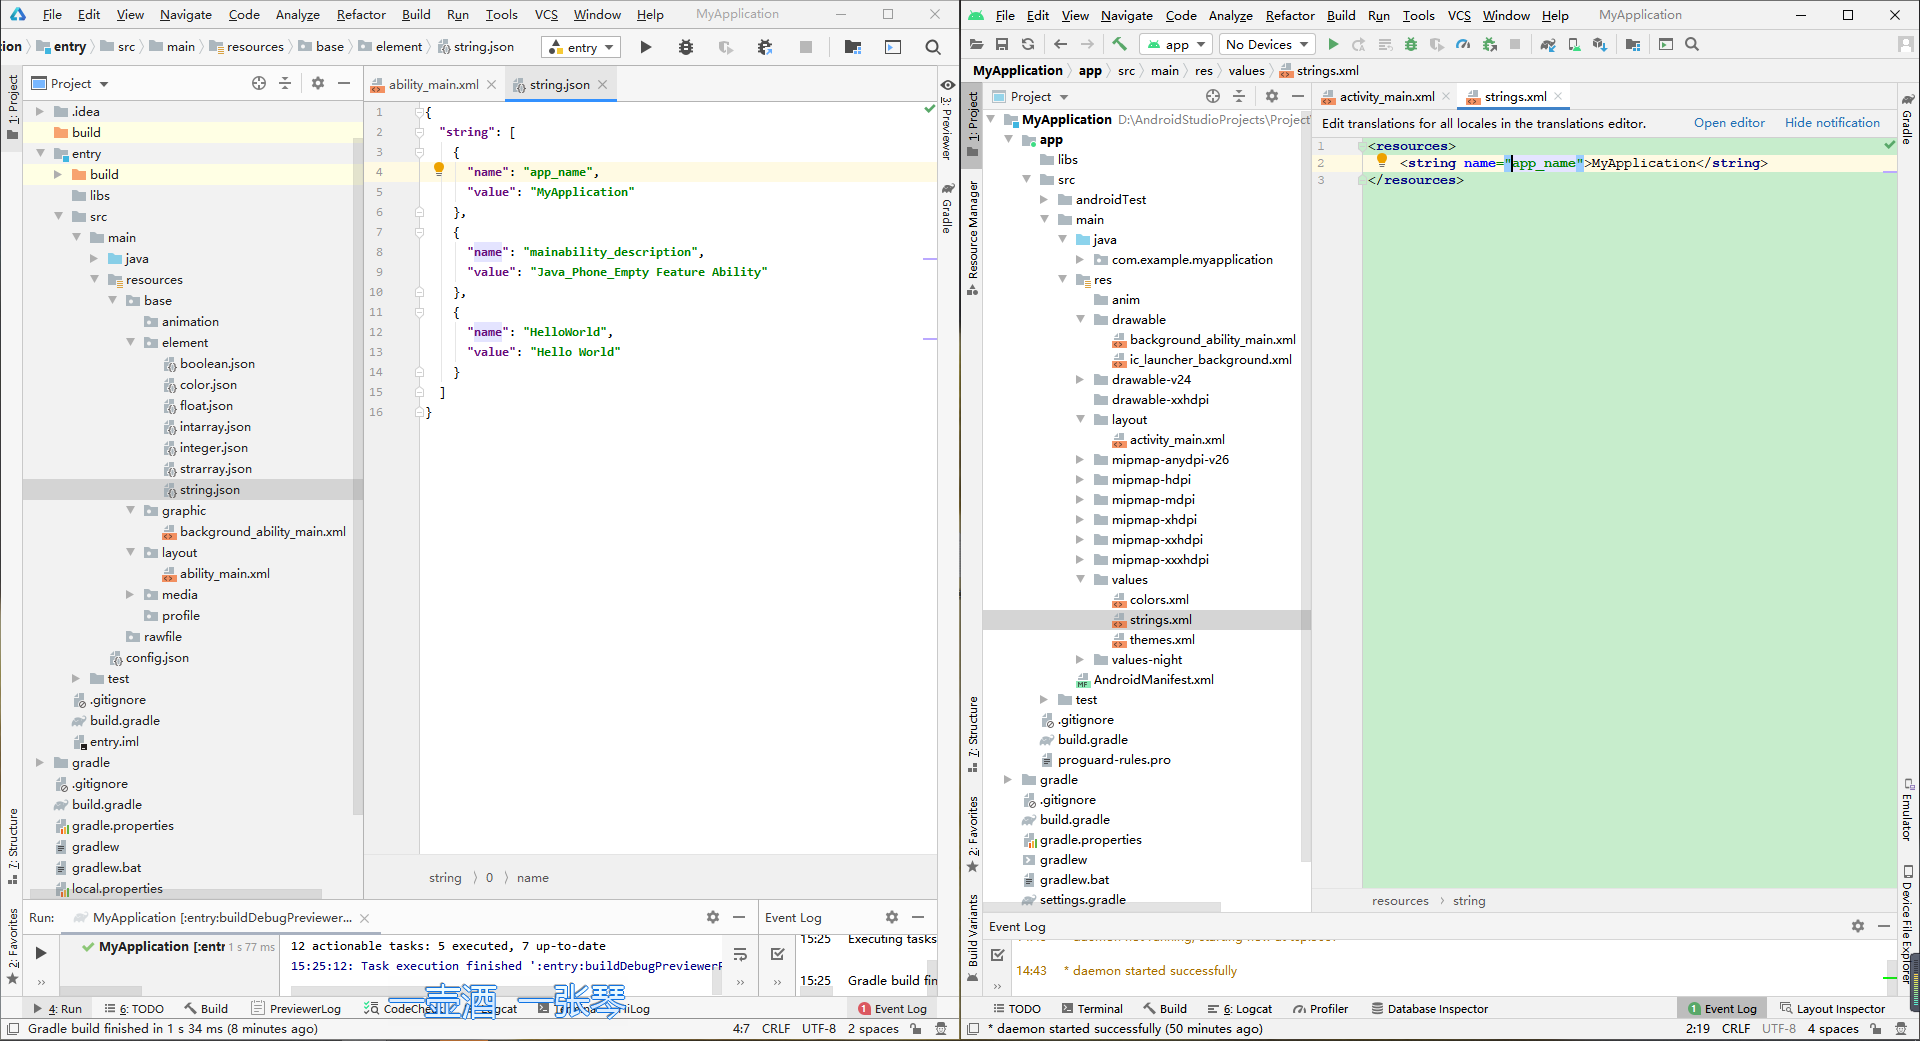Switch to the ability_main.xml editor tab

(433, 84)
